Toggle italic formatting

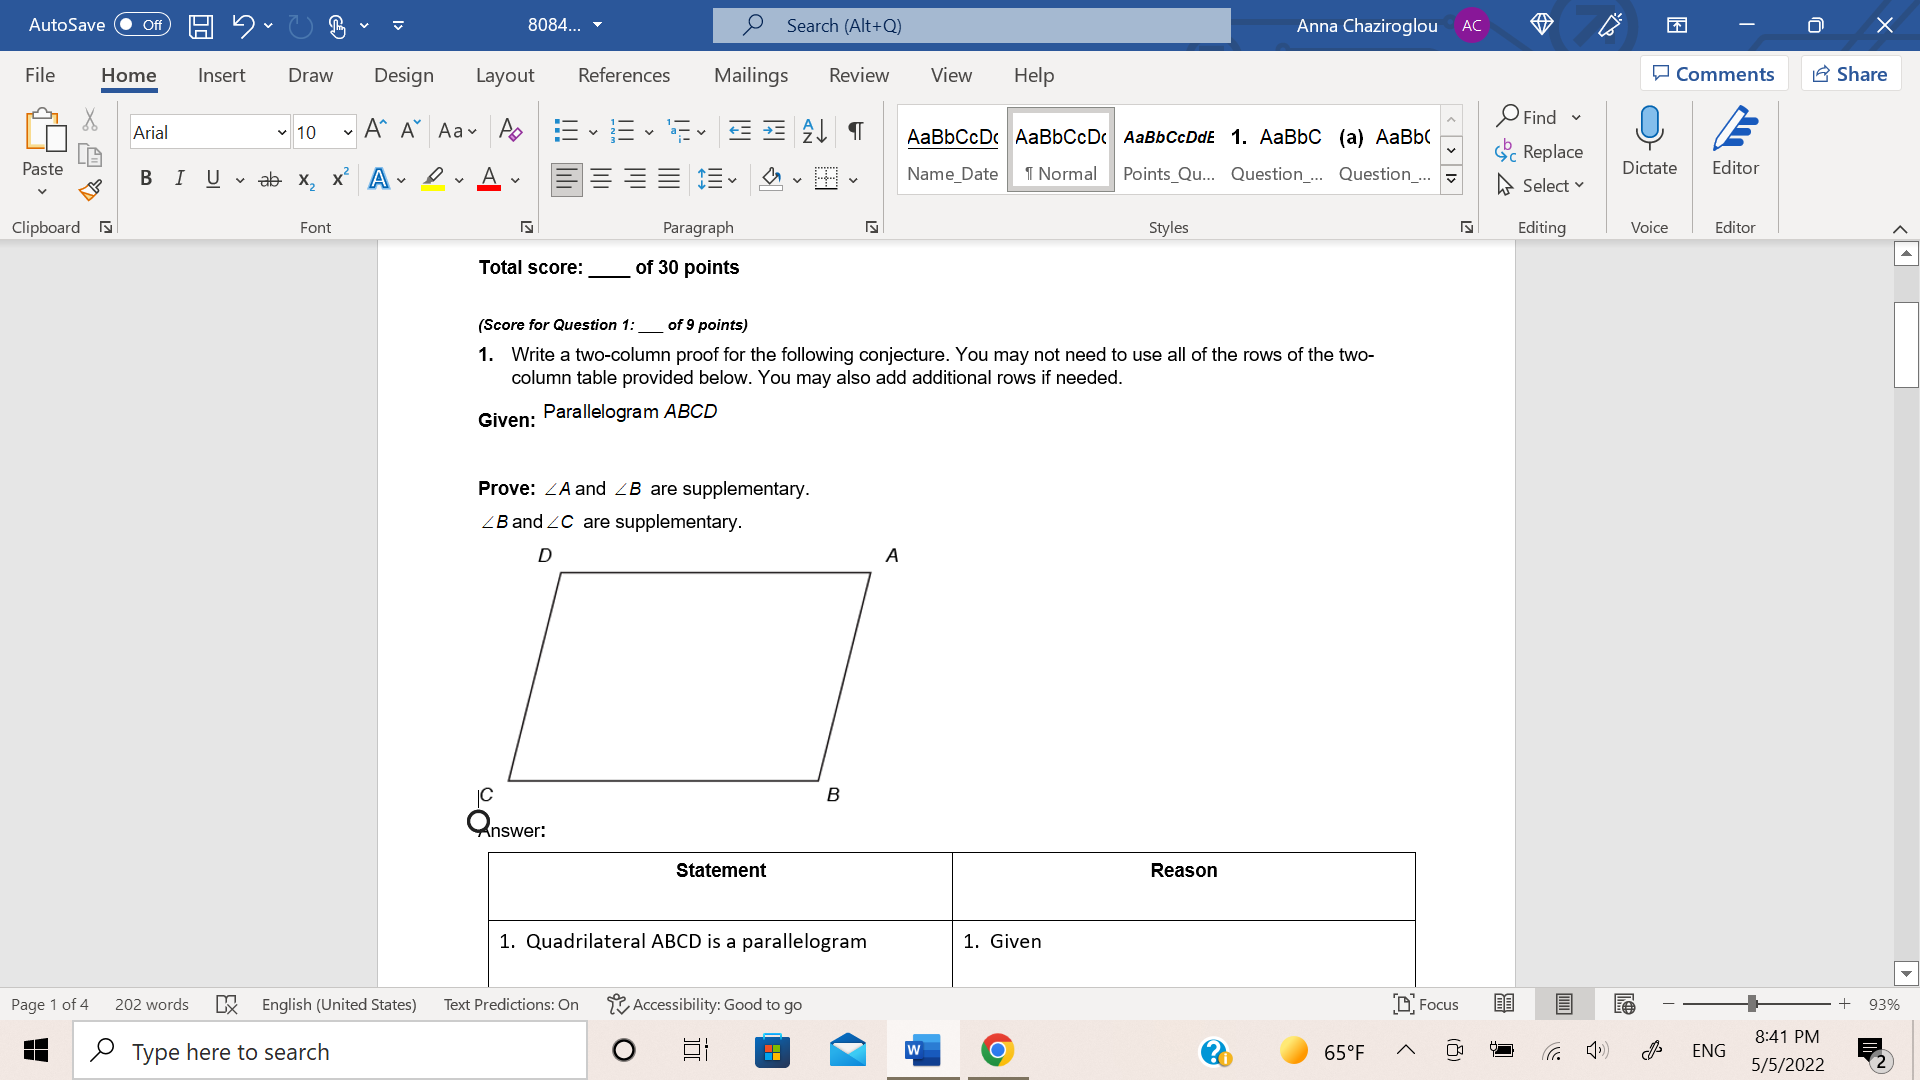(x=180, y=179)
